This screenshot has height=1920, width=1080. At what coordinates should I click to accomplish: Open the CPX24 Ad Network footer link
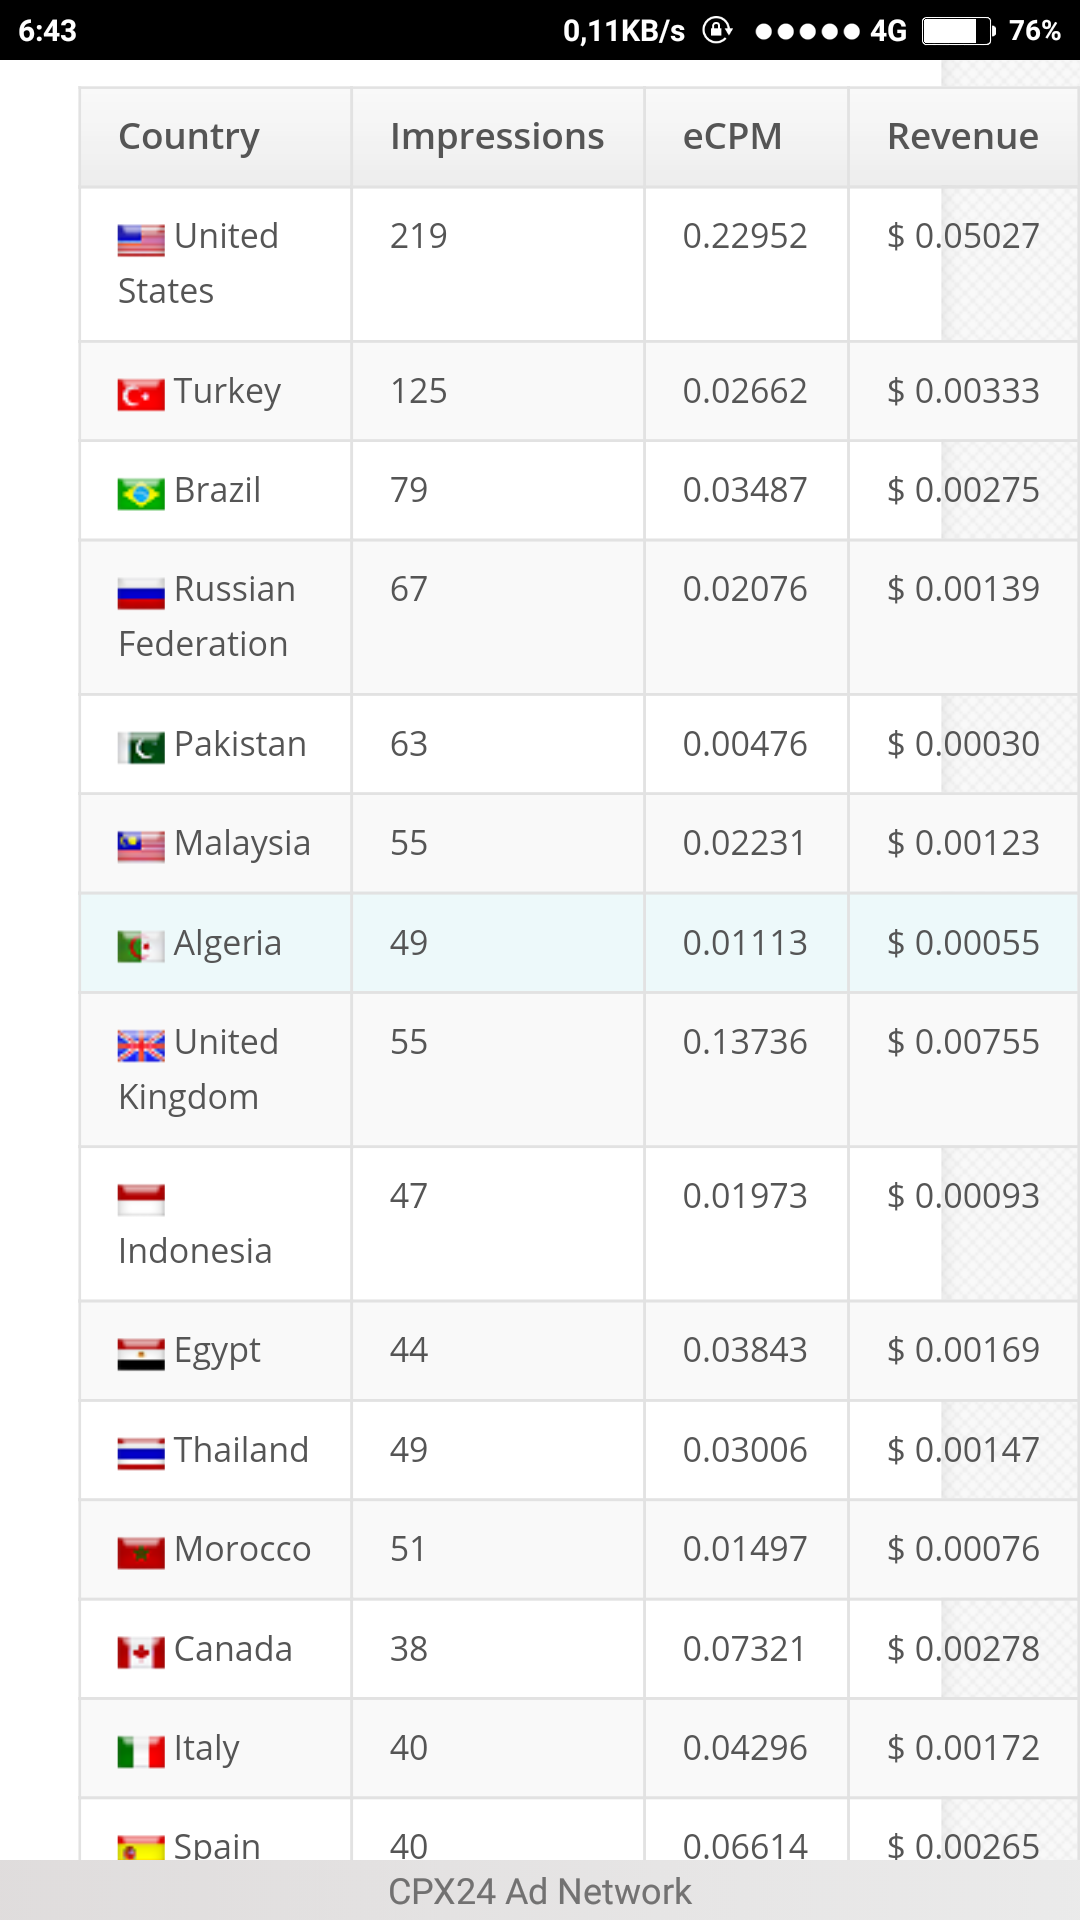[x=540, y=1891]
